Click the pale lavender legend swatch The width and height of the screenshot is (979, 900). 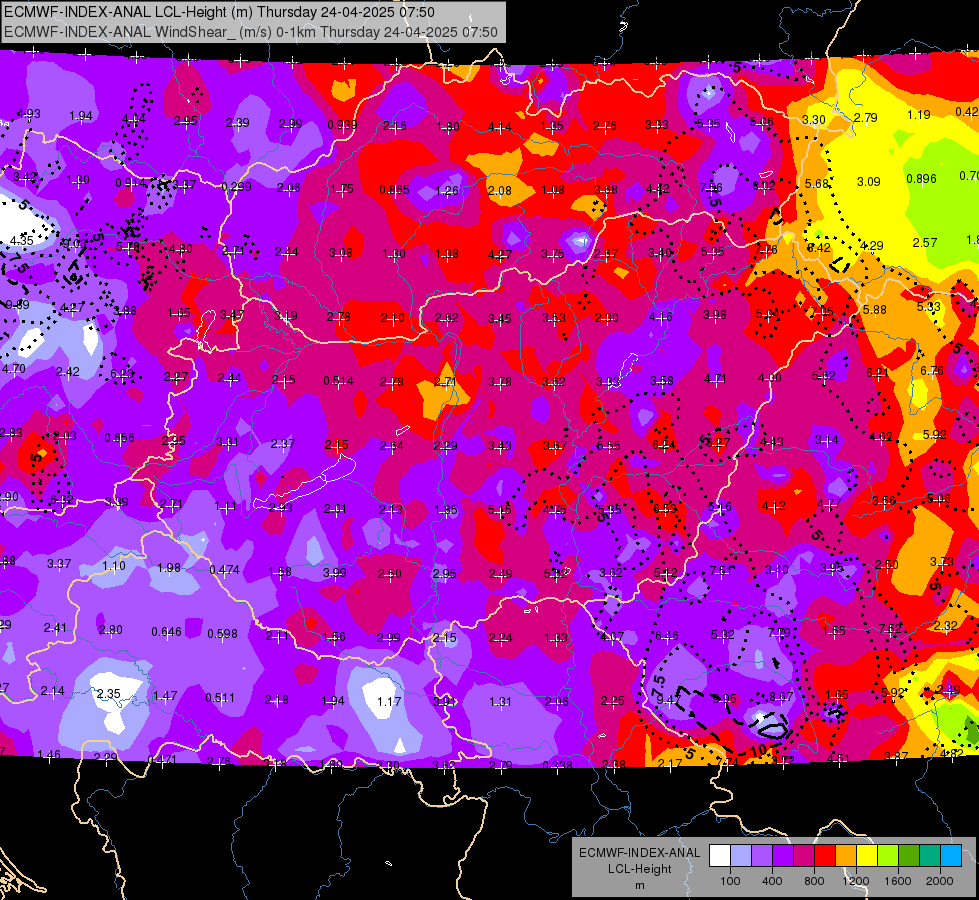(x=741, y=856)
